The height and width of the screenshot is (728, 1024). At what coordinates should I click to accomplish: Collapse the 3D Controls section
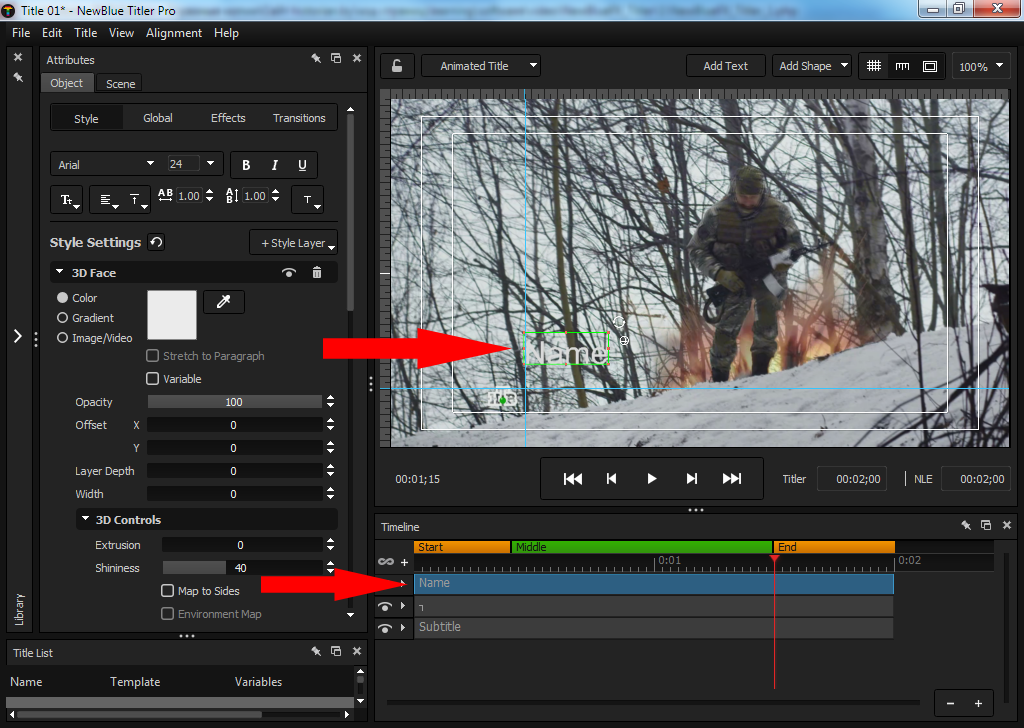point(85,520)
